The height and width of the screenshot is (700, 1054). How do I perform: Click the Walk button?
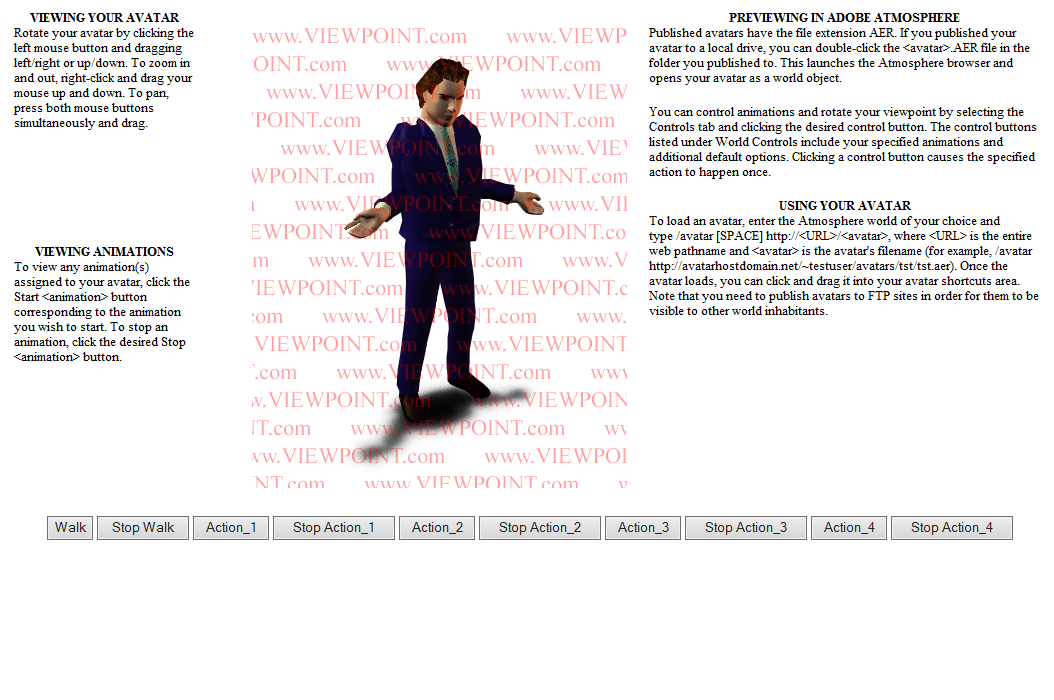70,528
